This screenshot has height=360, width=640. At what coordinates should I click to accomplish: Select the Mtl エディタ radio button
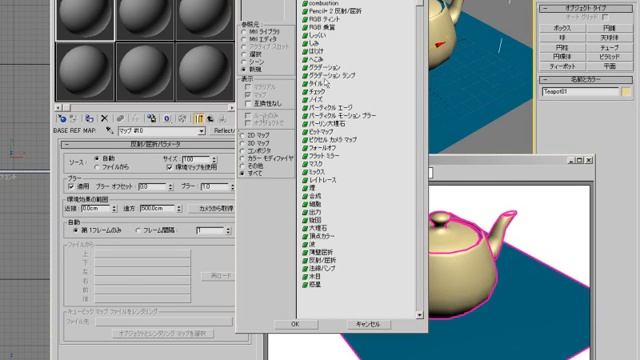[x=244, y=39]
